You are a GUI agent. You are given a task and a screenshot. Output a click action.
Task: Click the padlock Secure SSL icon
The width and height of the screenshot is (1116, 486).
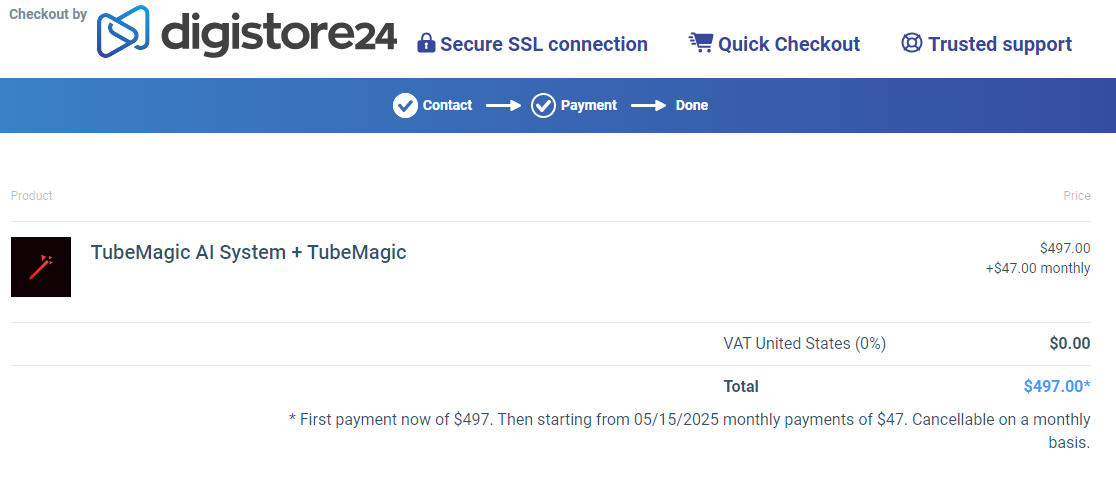[x=426, y=44]
